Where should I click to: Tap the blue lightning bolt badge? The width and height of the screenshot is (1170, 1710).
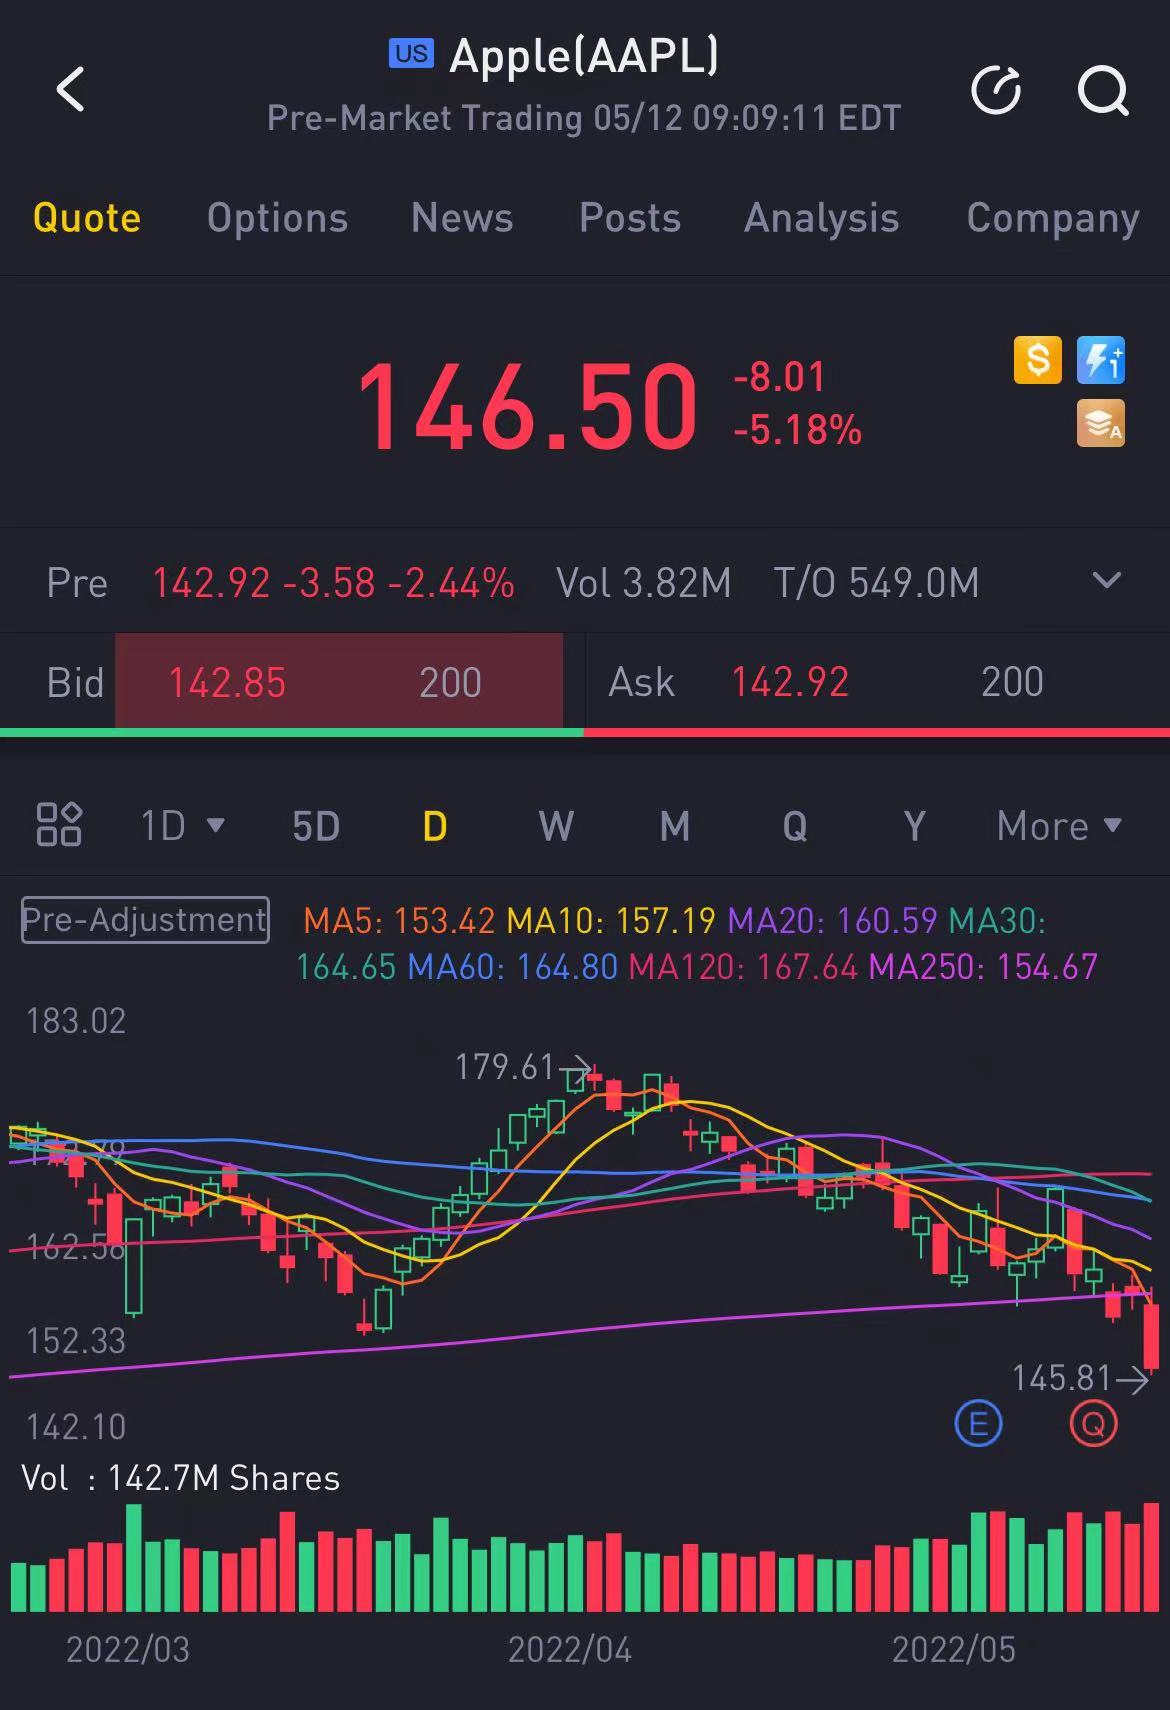pyautogui.click(x=1101, y=360)
